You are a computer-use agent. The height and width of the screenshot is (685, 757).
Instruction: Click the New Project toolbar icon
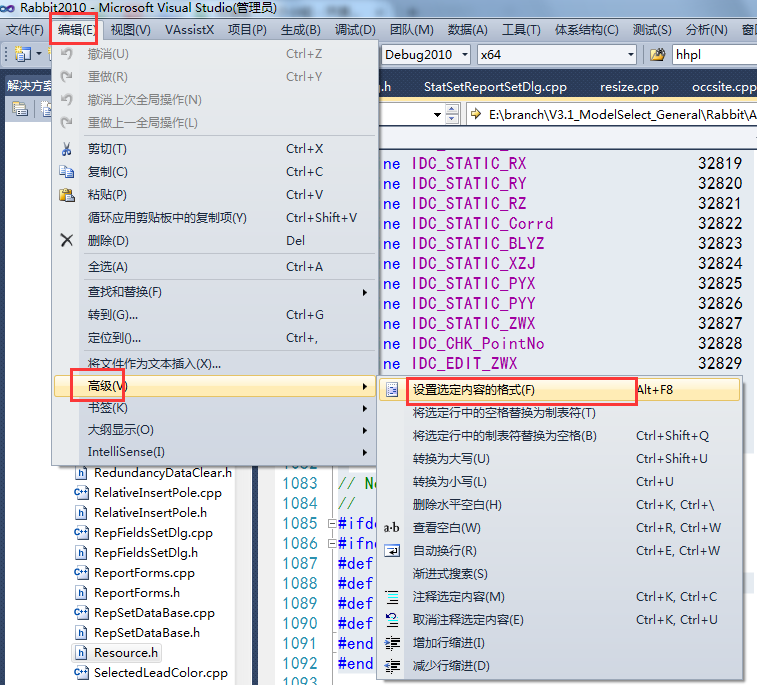(x=23, y=54)
